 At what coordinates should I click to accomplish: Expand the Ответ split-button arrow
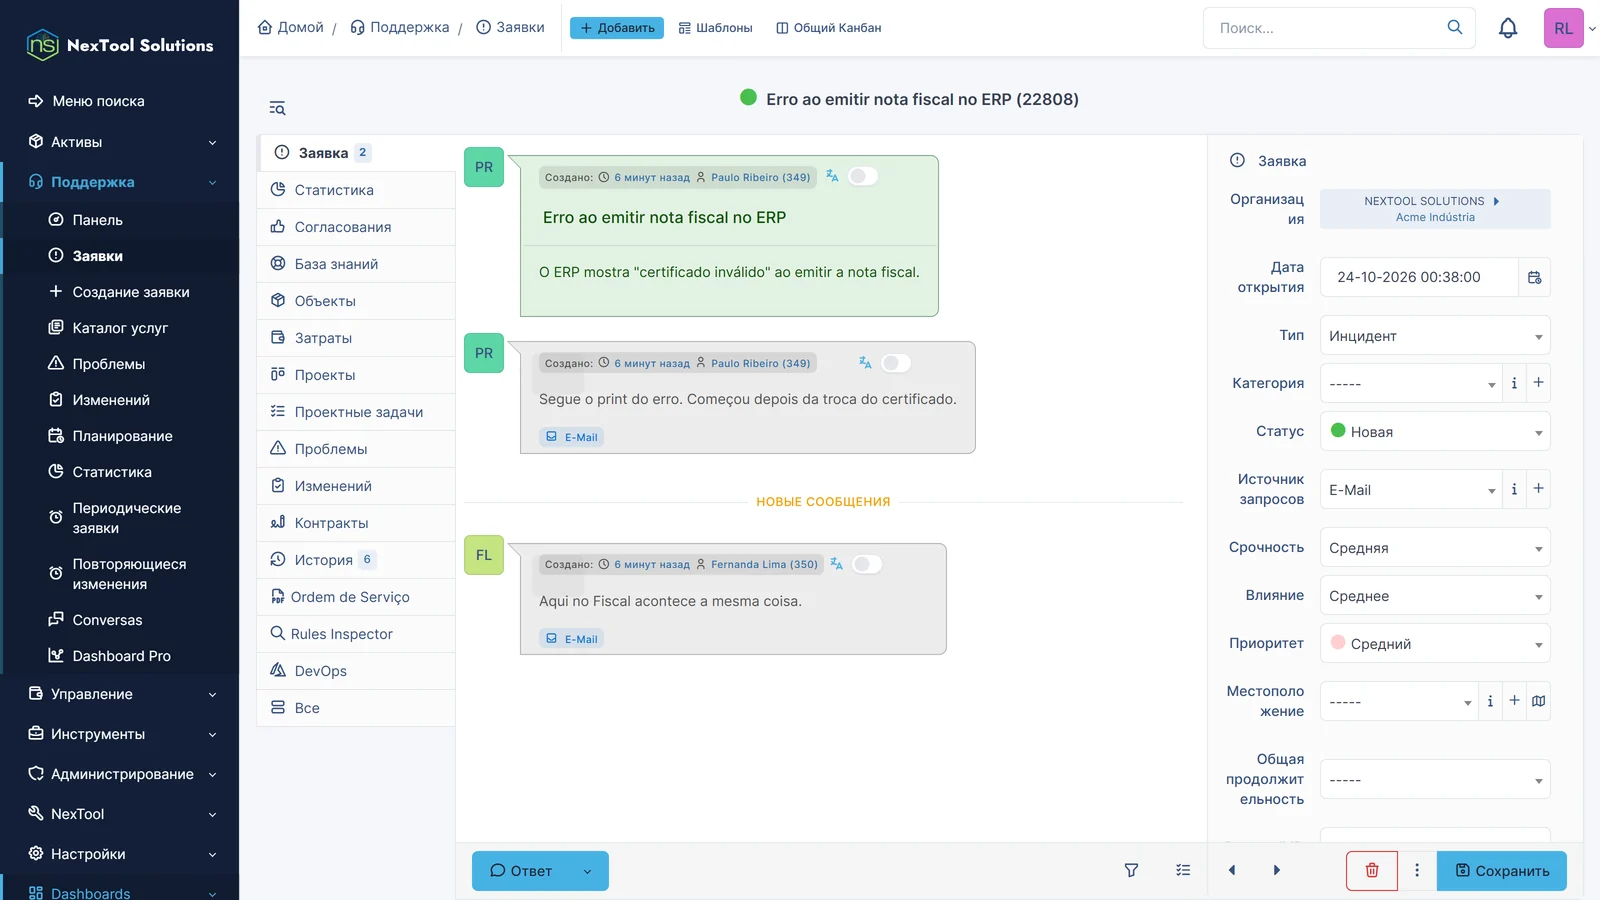588,871
